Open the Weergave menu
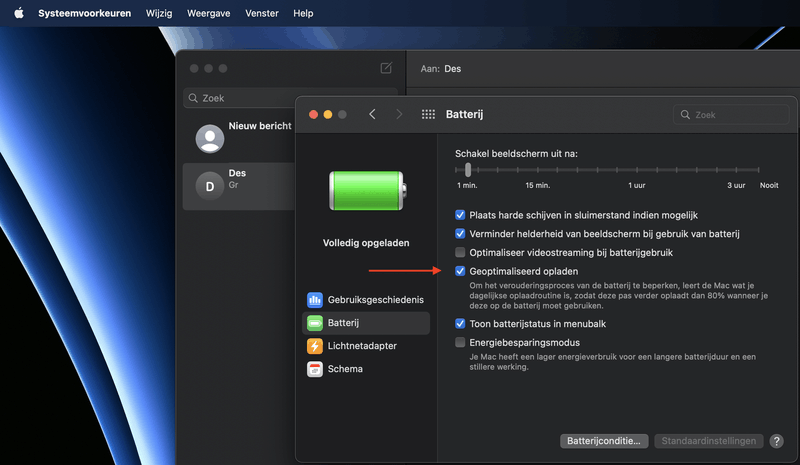The width and height of the screenshot is (800, 465). (x=208, y=13)
